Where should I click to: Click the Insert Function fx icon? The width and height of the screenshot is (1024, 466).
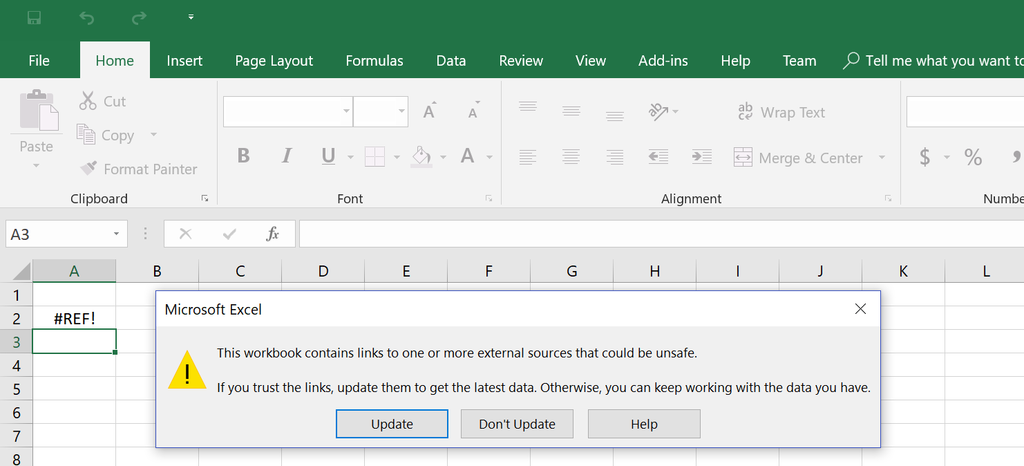point(272,234)
